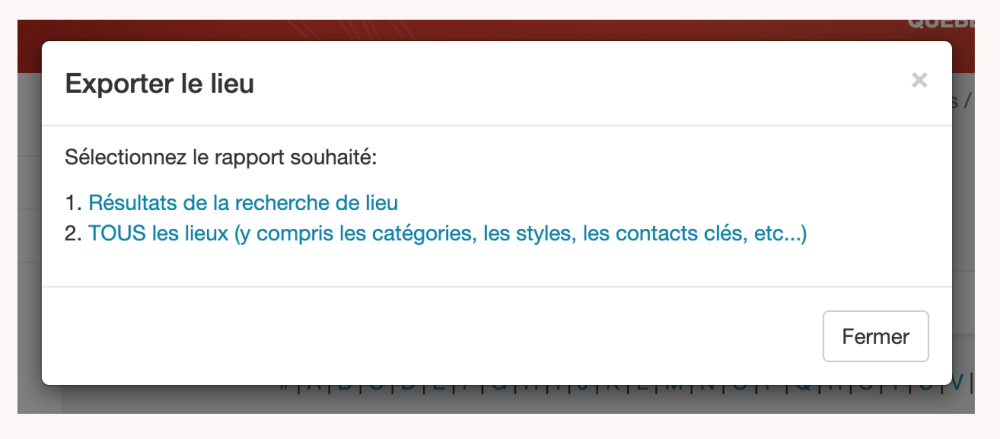Screen dimensions: 1000x439
Task: Select letter V in the alphabet filter
Action: 957,383
